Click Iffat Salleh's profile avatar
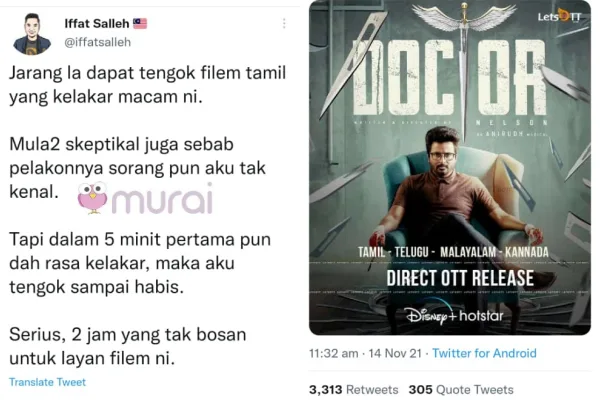 tap(32, 34)
